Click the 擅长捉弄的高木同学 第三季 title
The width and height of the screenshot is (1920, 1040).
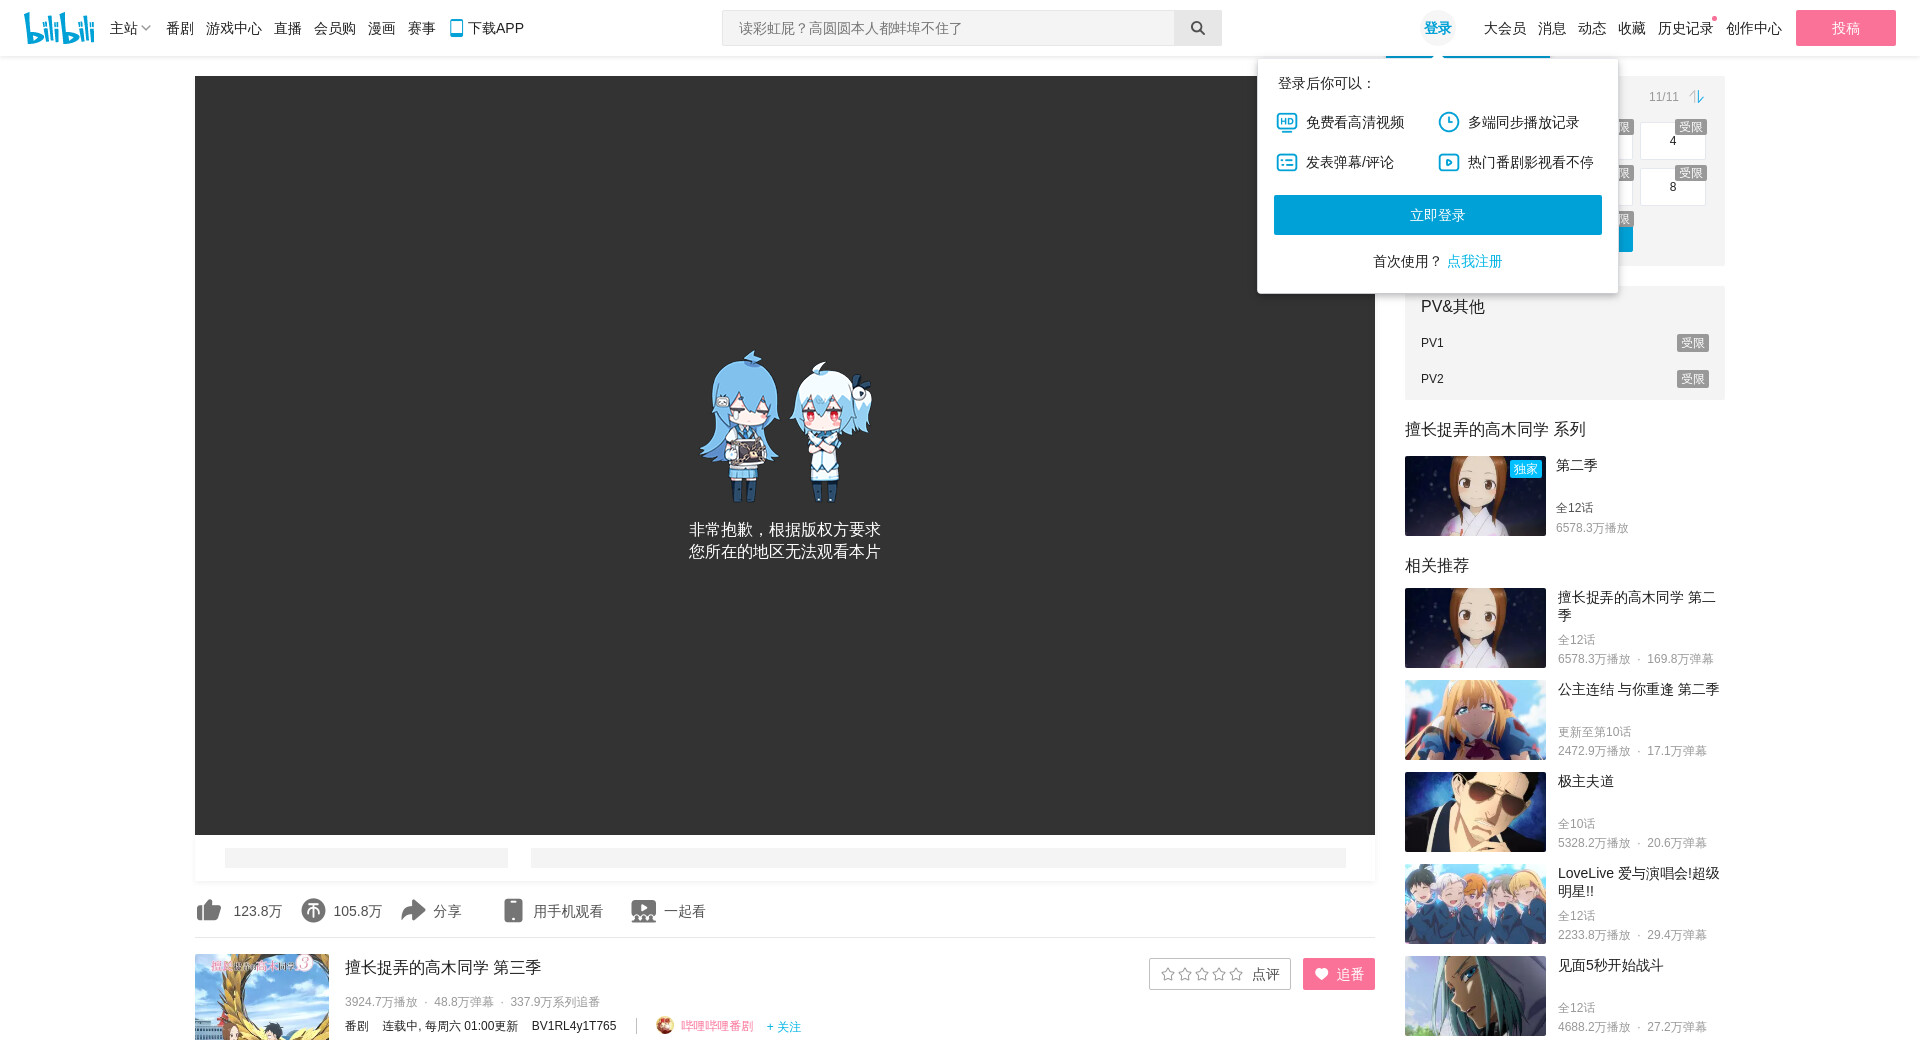coord(443,967)
